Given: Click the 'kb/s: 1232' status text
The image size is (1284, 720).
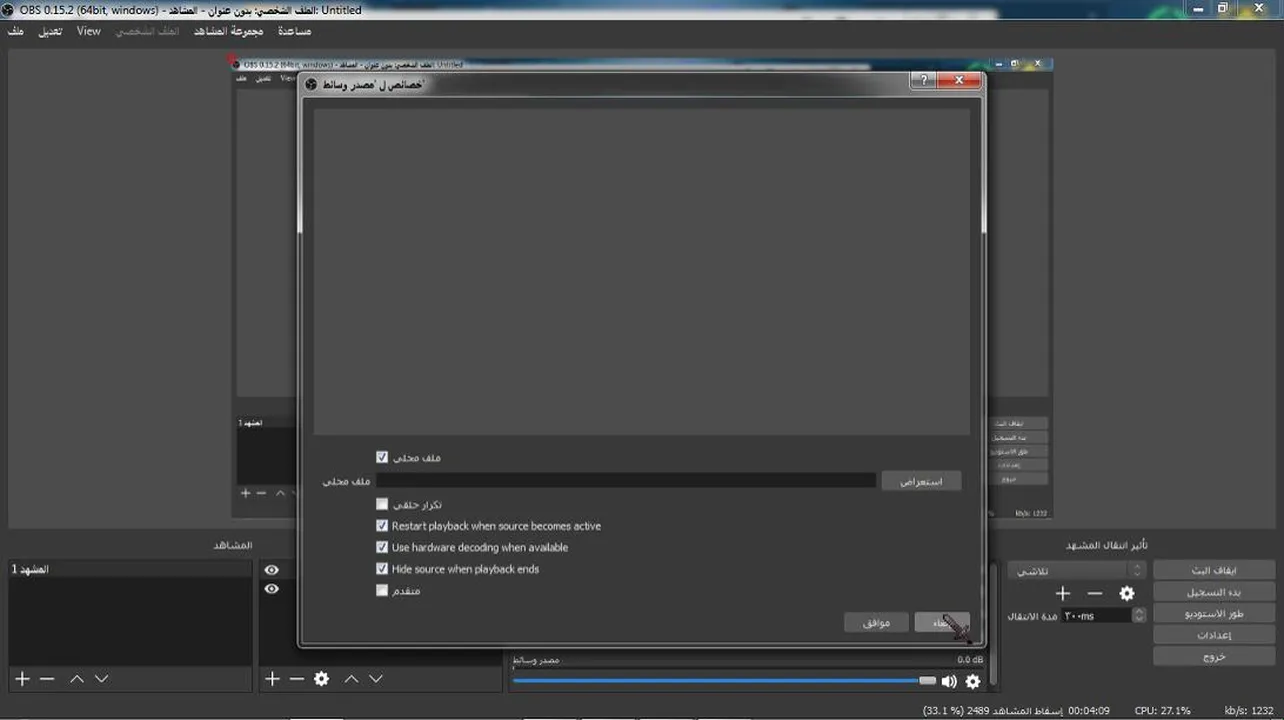Looking at the screenshot, I should (1247, 711).
